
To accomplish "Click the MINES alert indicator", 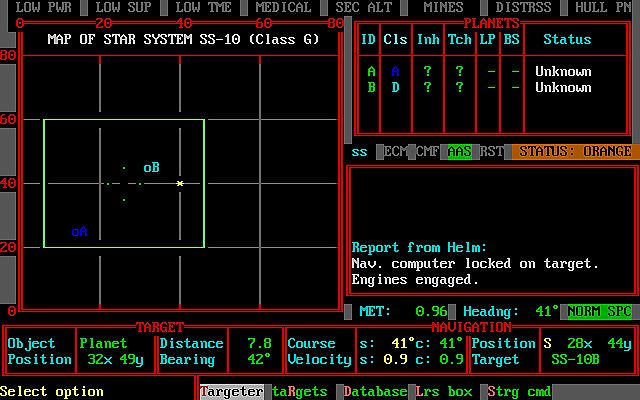I will 443,7.
